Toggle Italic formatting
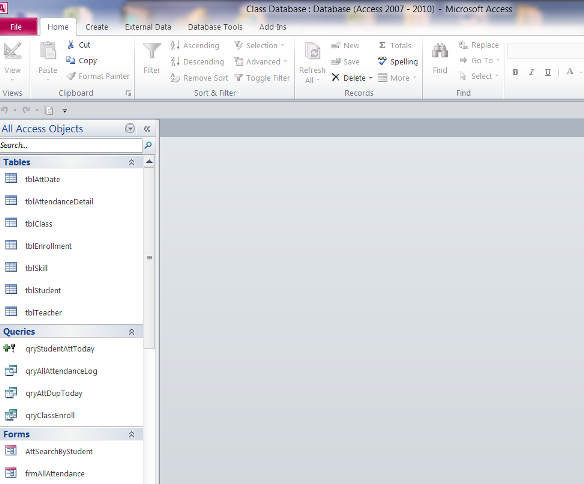 click(x=531, y=72)
